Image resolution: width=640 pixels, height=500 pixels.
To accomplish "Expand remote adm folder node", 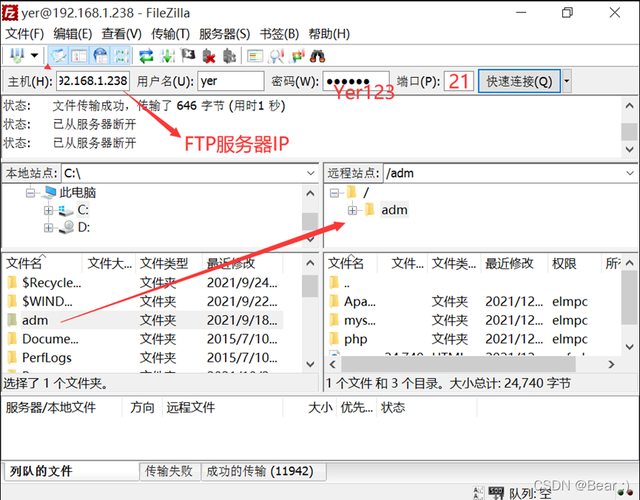I will click(x=353, y=210).
